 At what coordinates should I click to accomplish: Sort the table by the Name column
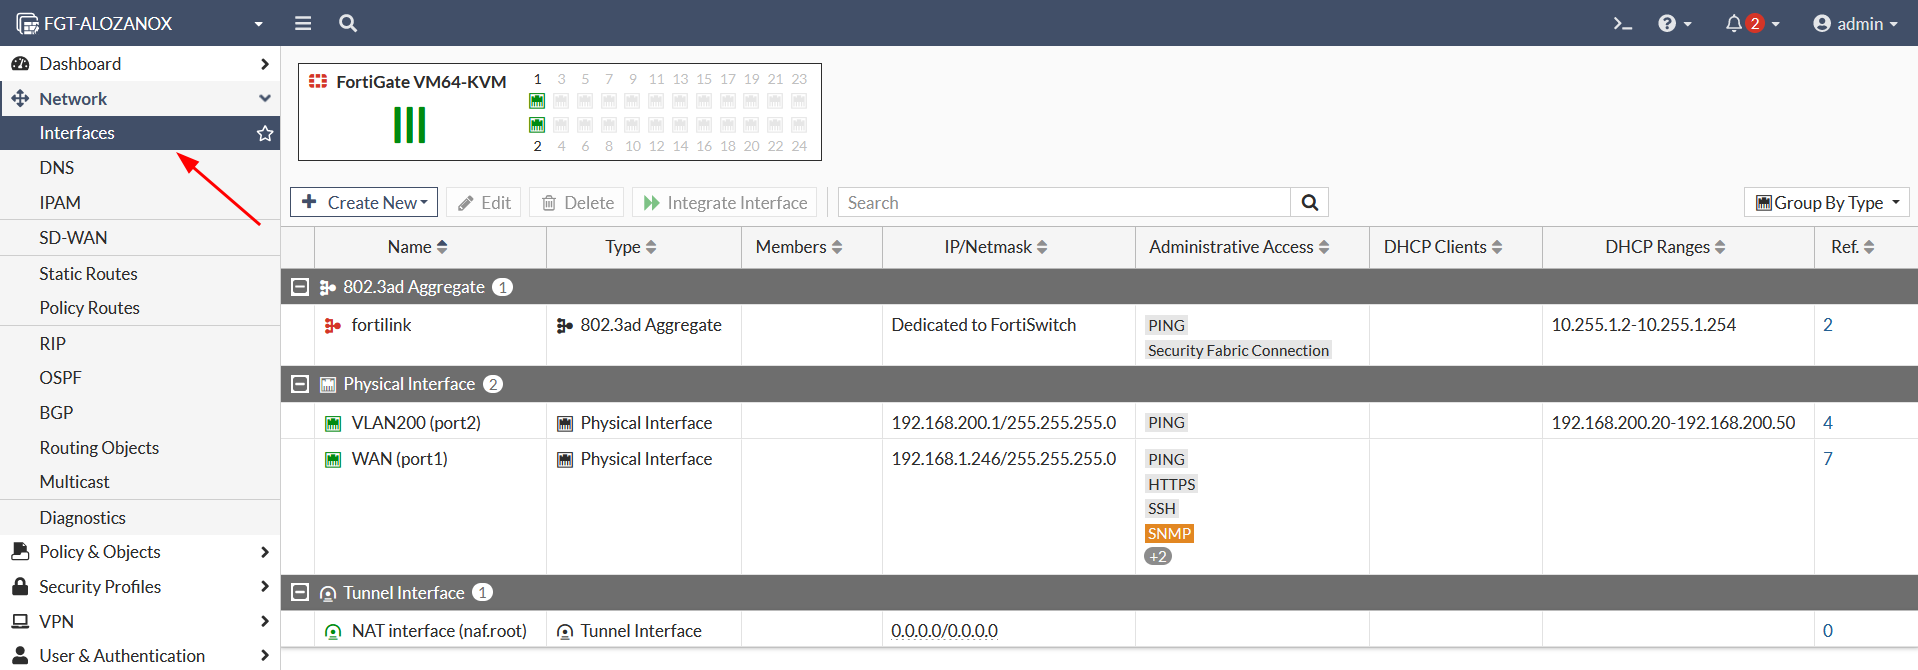(x=417, y=247)
